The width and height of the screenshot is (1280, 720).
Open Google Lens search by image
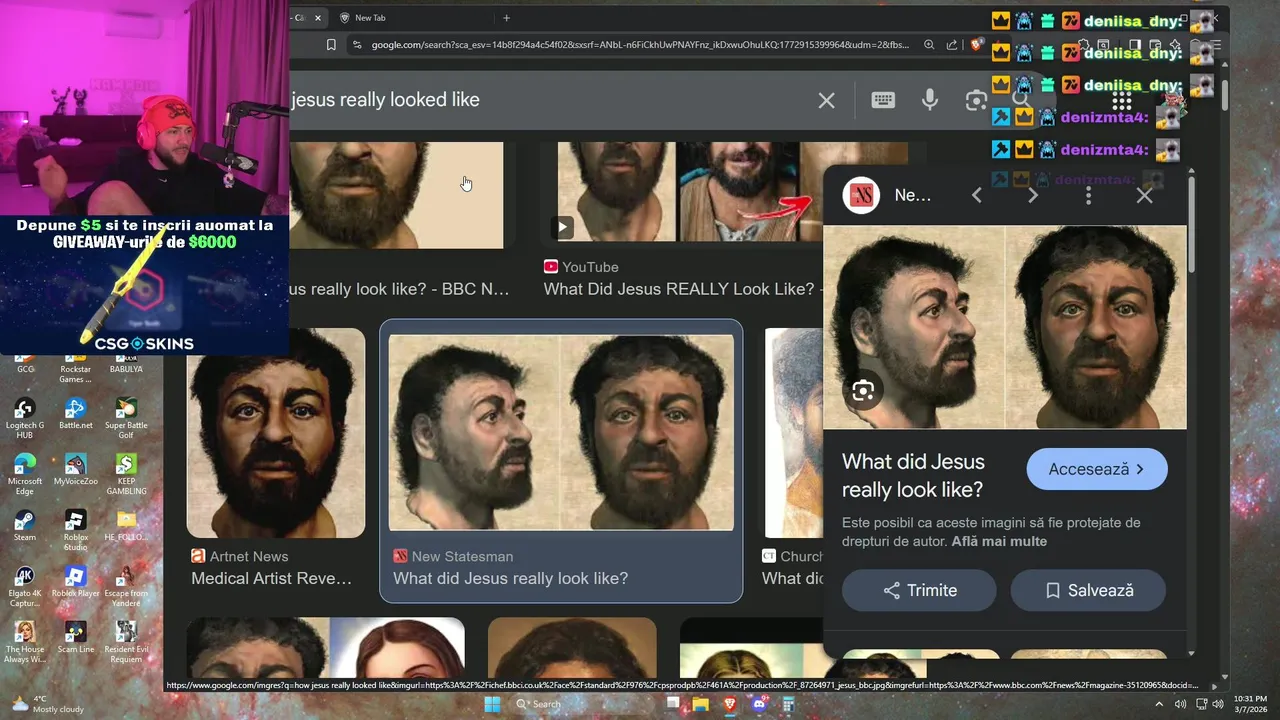(x=975, y=100)
